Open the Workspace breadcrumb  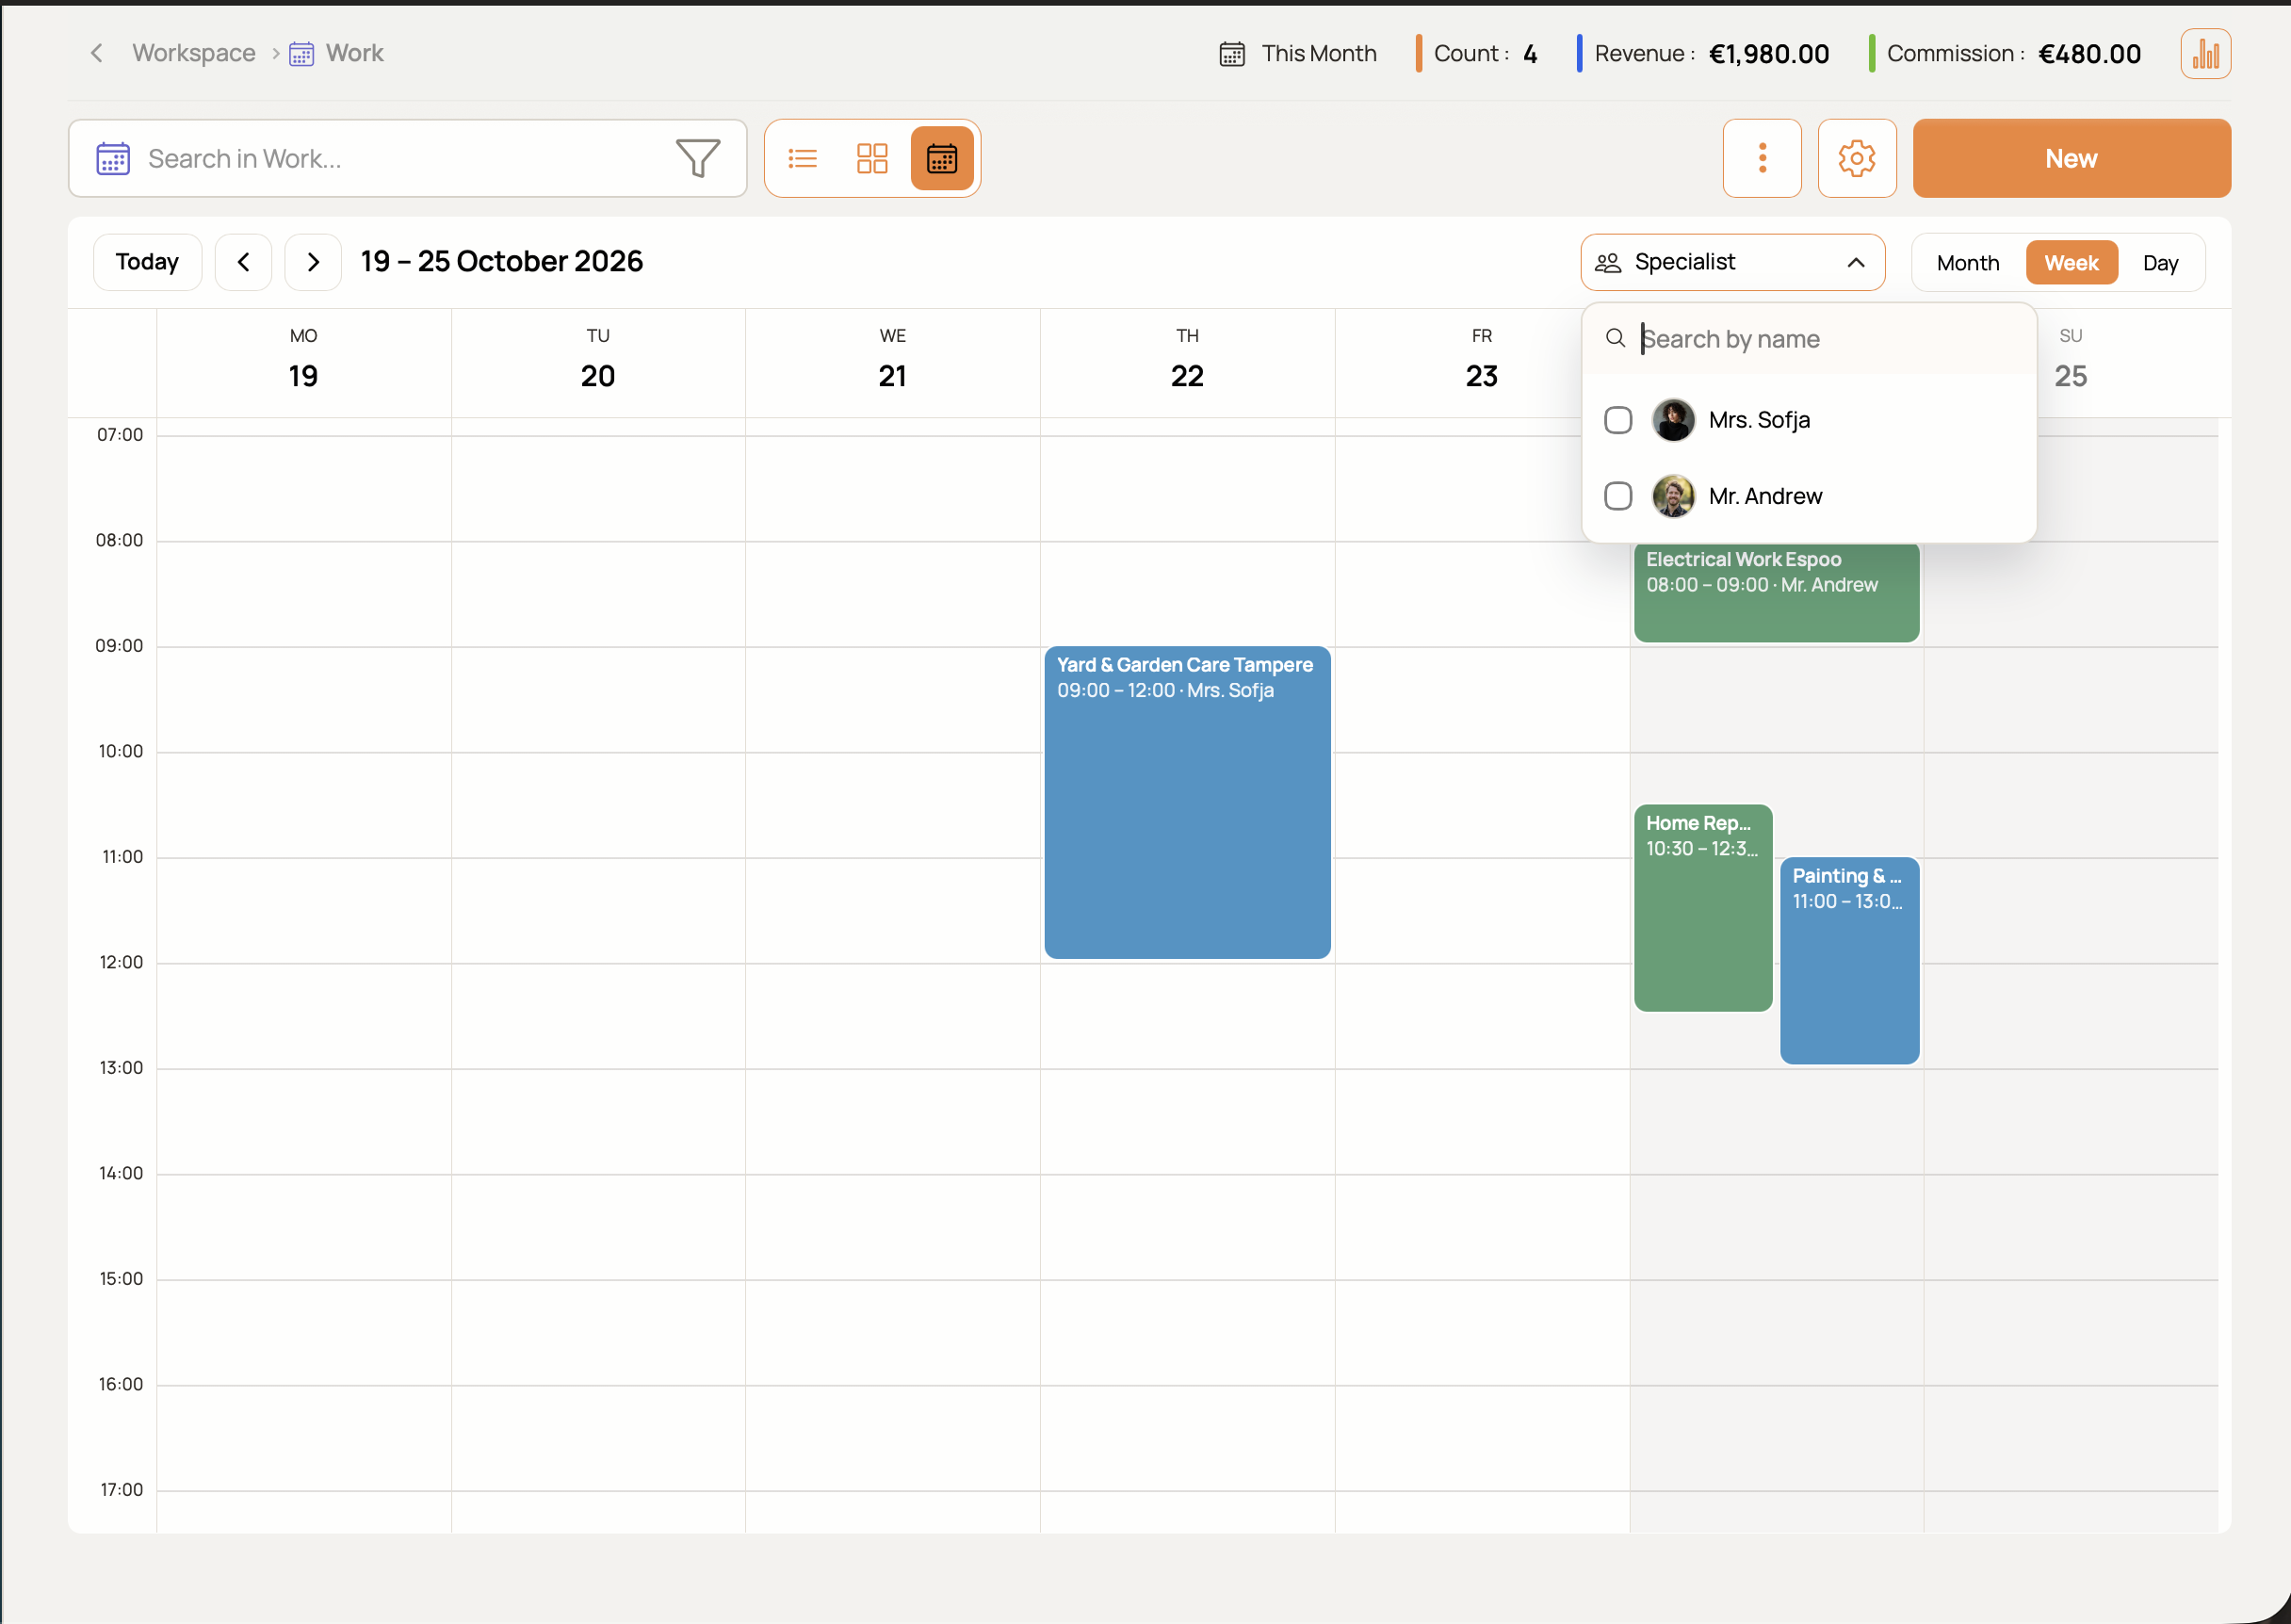[194, 53]
